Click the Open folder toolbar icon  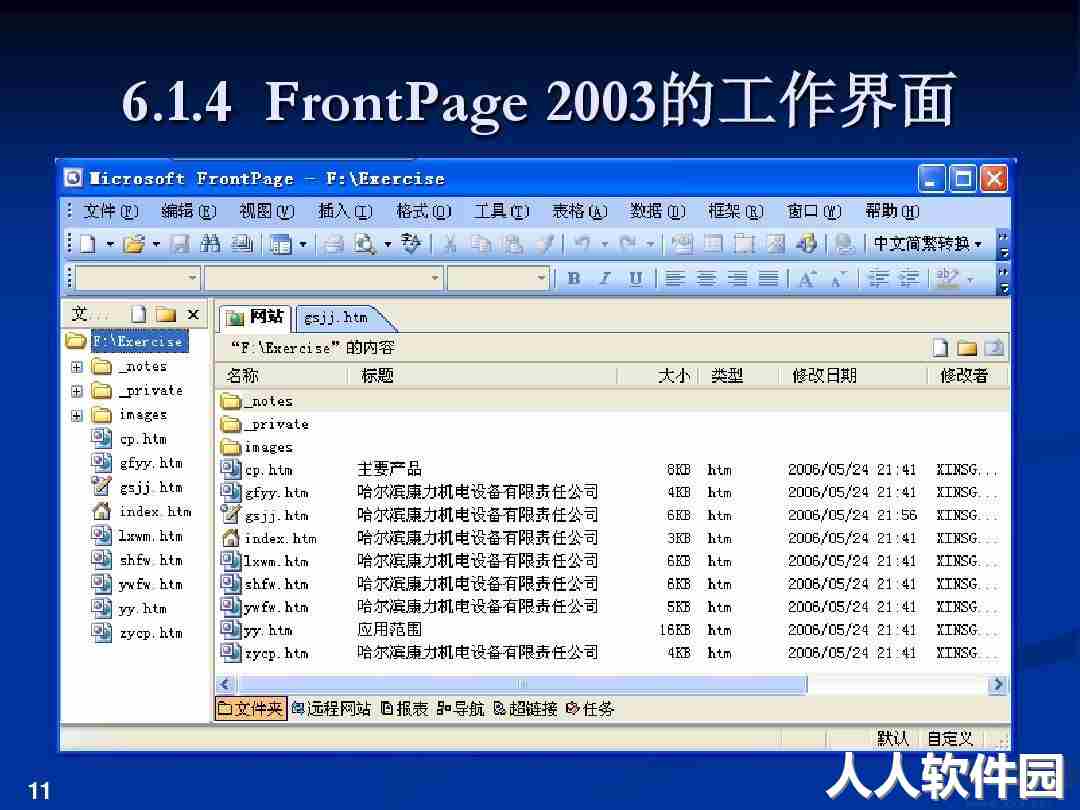point(134,244)
